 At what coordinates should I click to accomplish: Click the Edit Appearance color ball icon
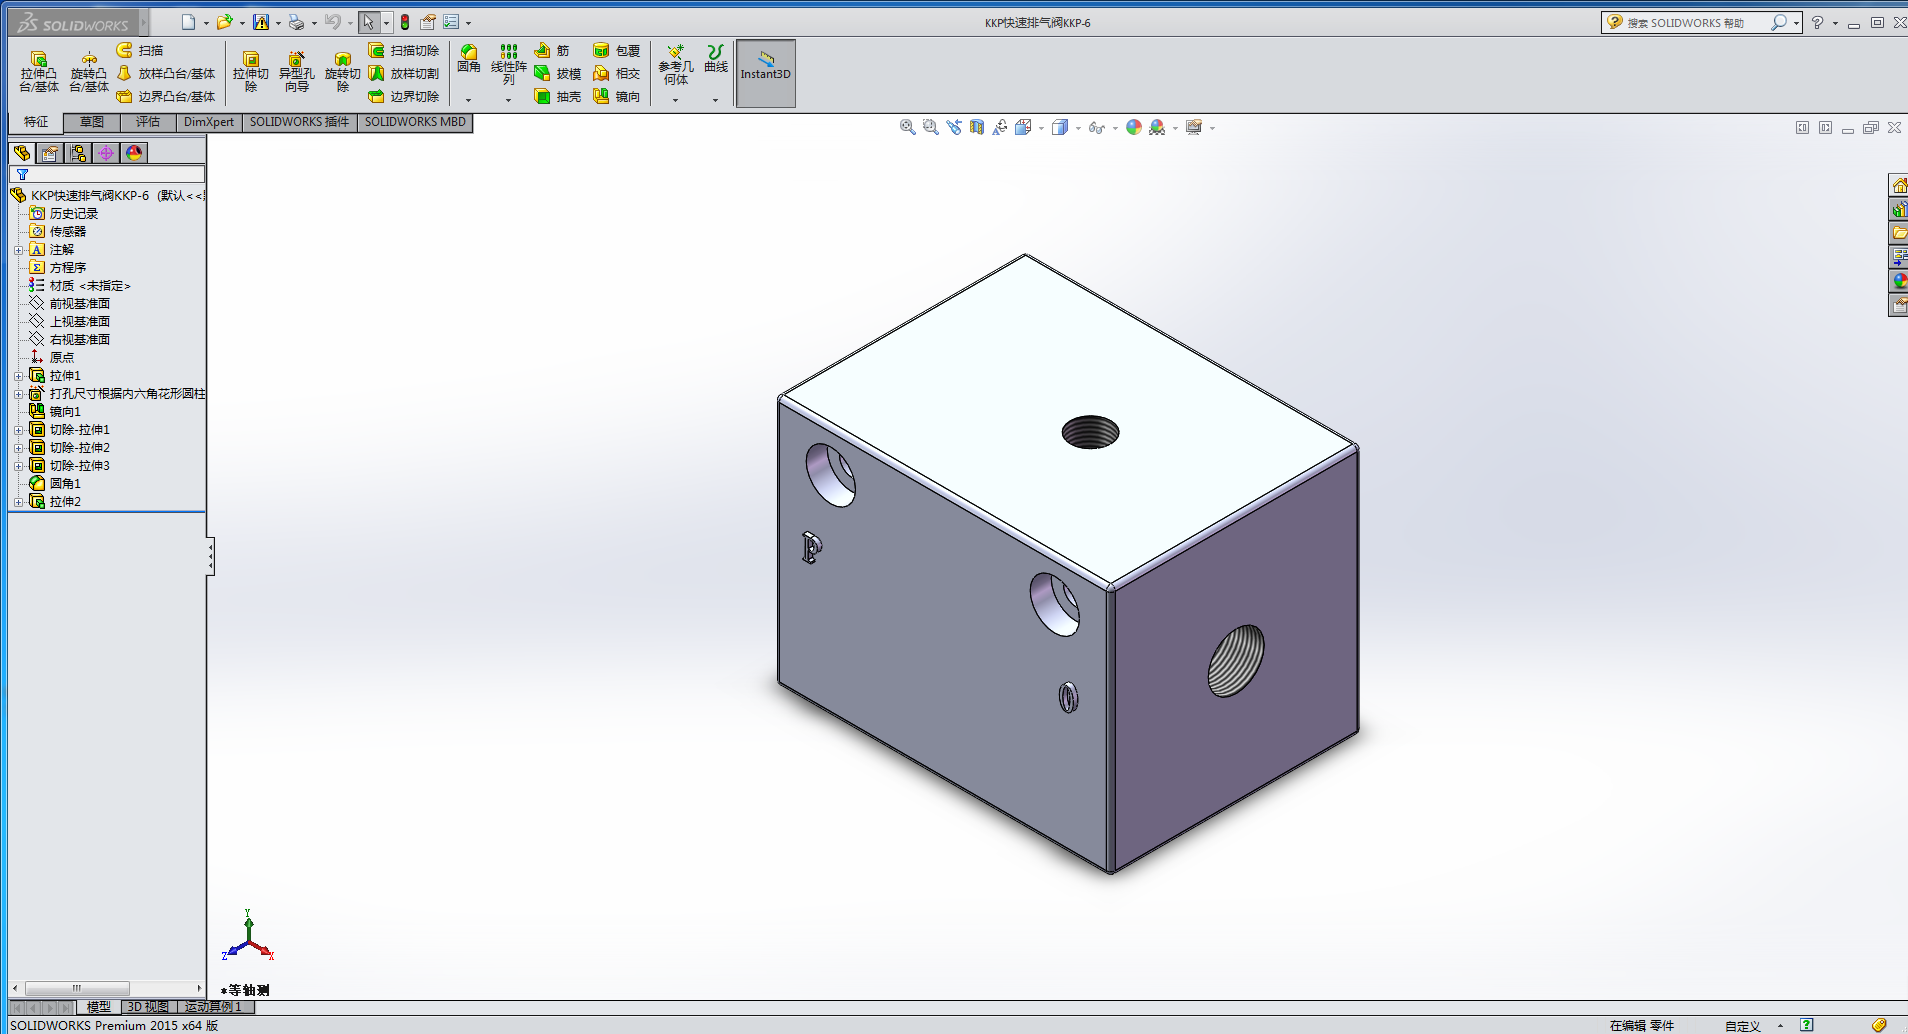coord(1133,127)
